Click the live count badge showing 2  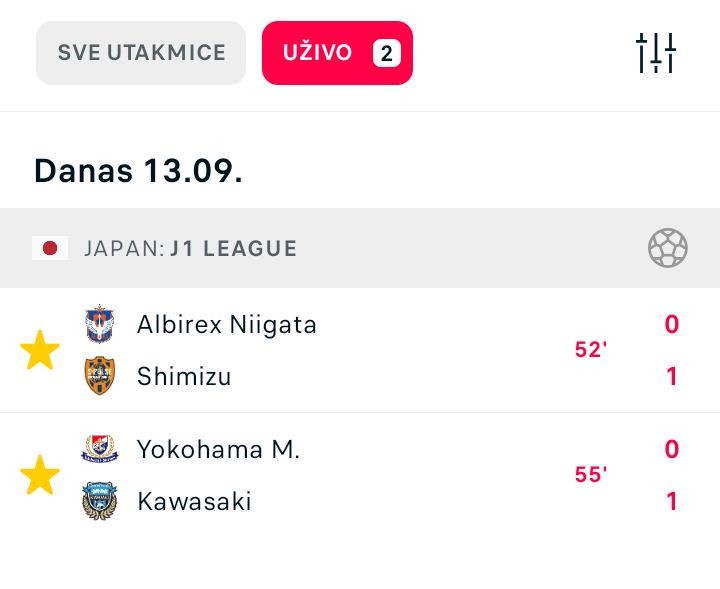pyautogui.click(x=387, y=53)
